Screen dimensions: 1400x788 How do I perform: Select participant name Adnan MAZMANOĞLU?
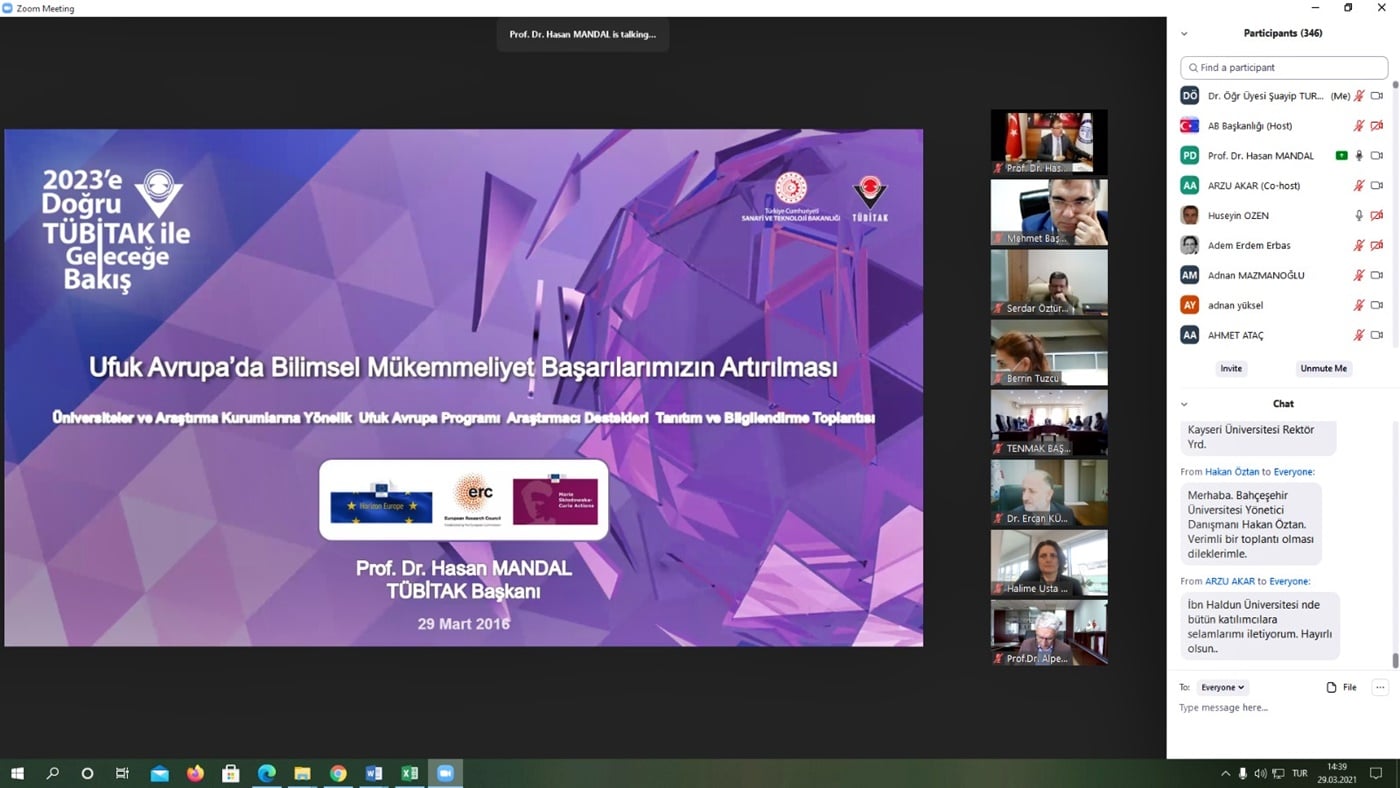tap(1256, 275)
